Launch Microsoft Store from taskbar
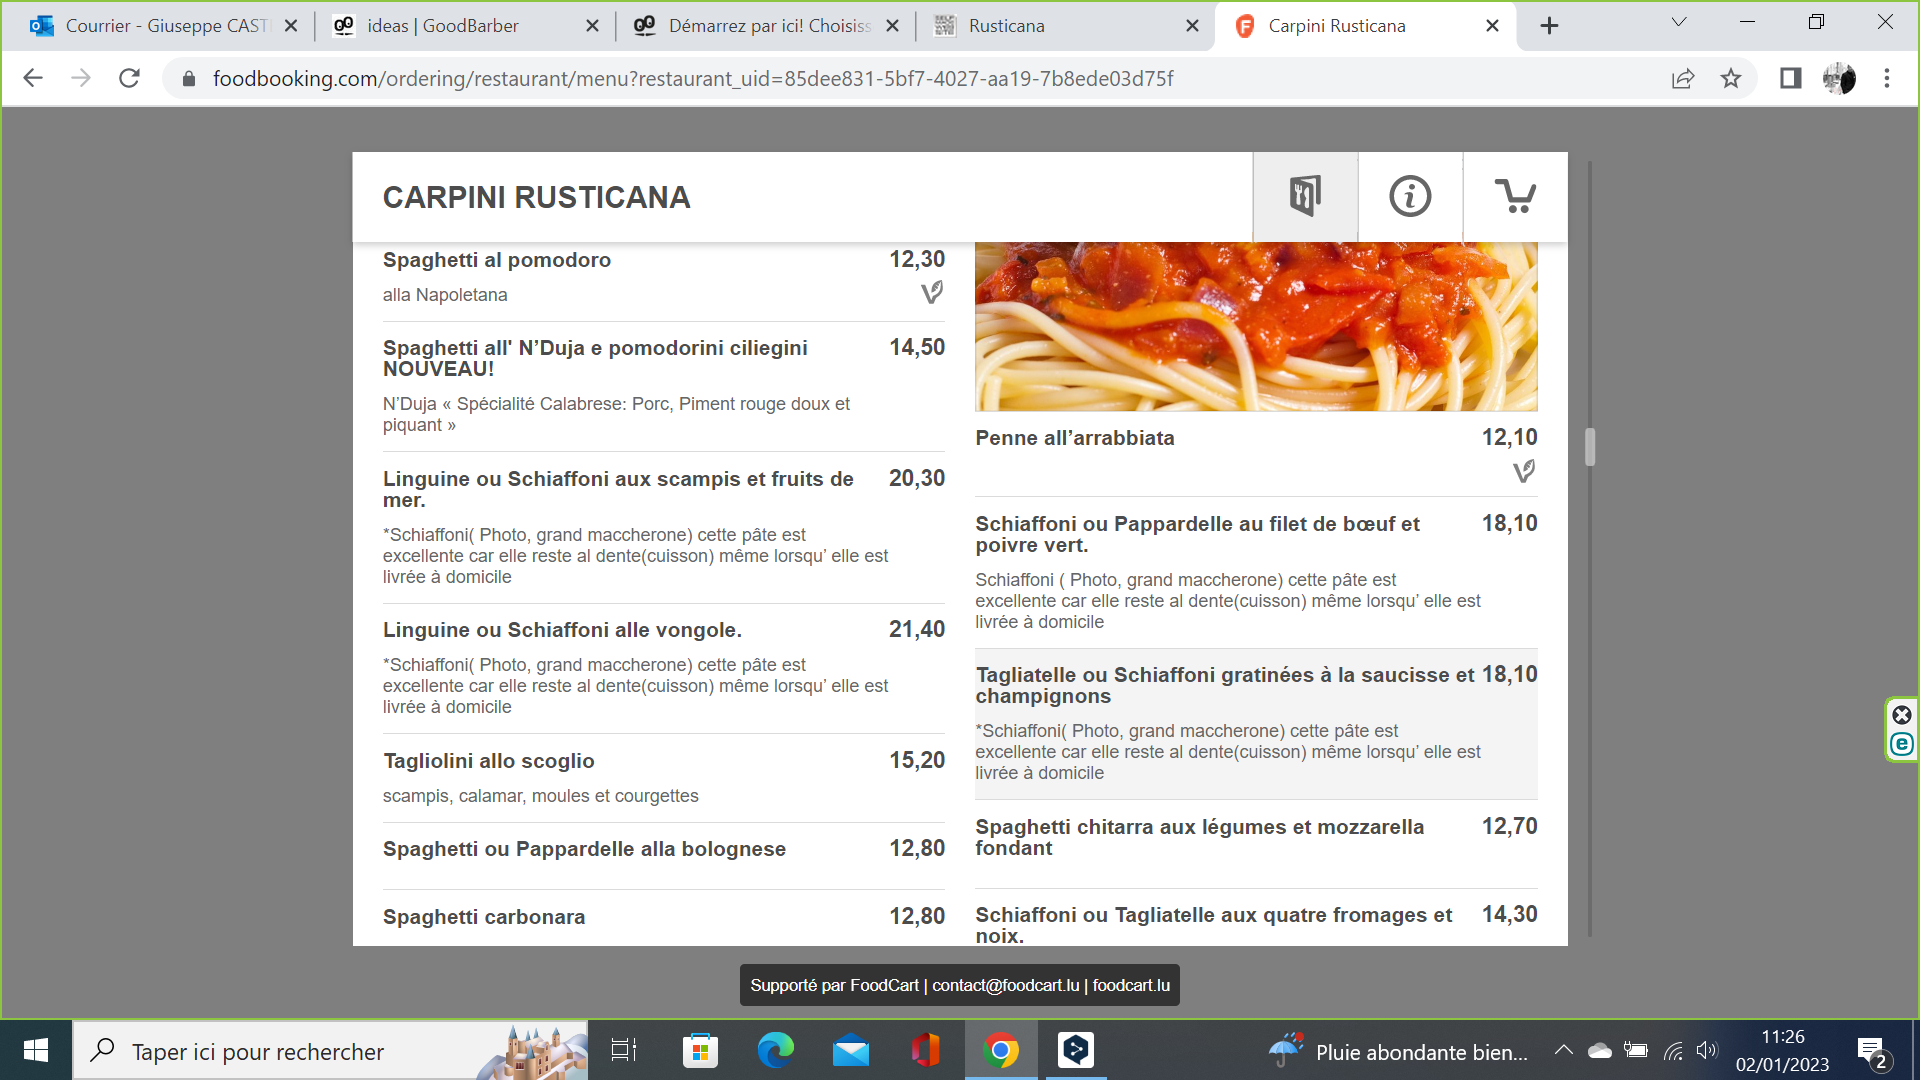1920x1080 pixels. click(x=700, y=1050)
